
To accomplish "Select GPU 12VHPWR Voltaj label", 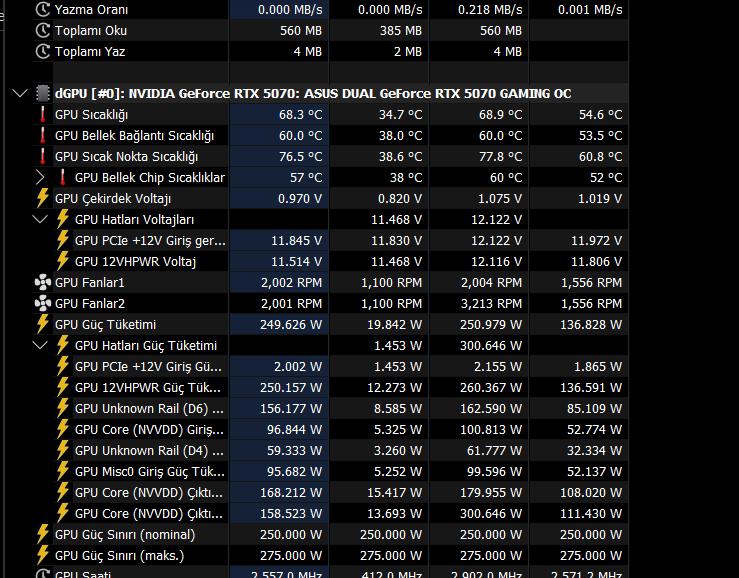I will point(135,262).
